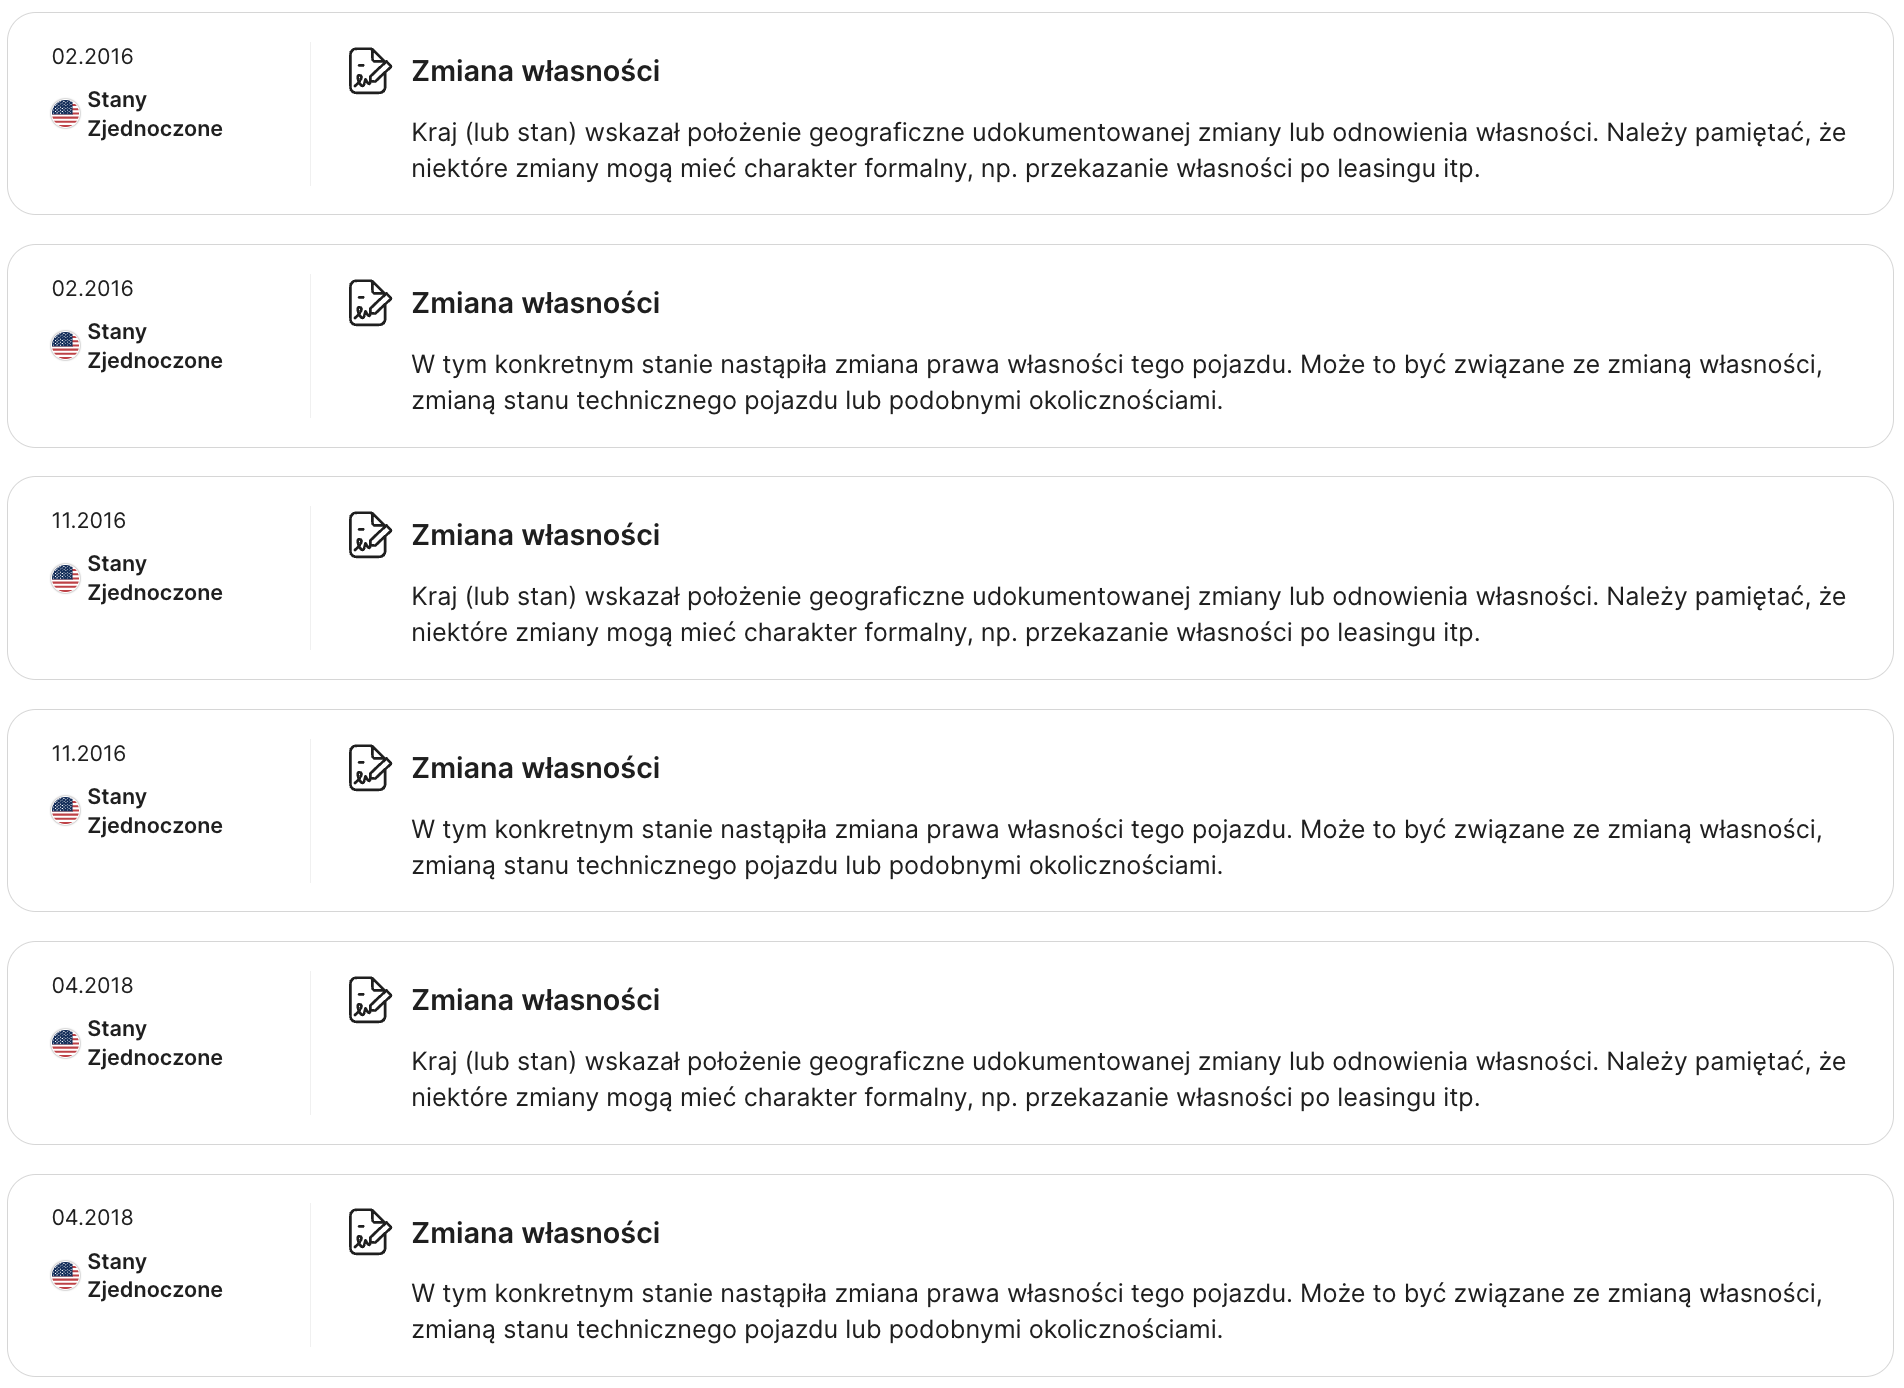Click the US flag in the second 02.2016 entry
This screenshot has height=1388, width=1904.
point(65,346)
